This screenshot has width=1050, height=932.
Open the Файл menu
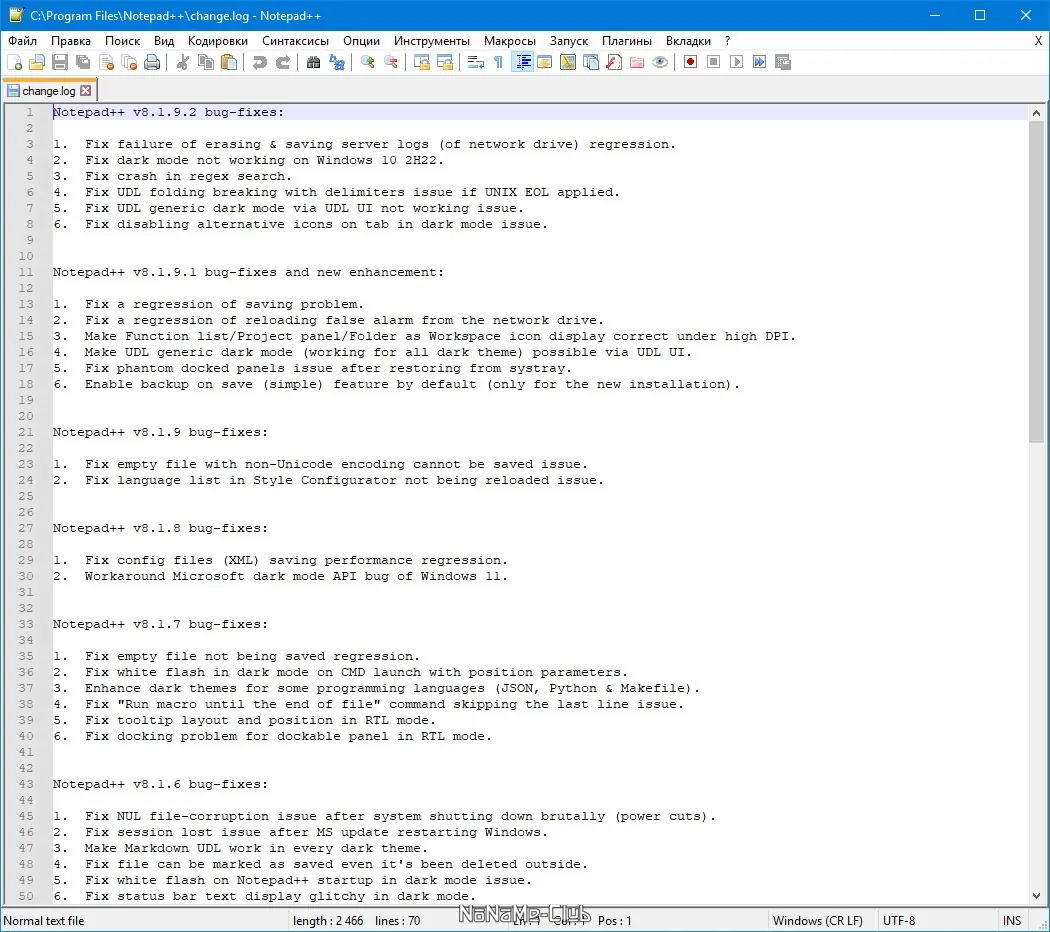[x=22, y=41]
